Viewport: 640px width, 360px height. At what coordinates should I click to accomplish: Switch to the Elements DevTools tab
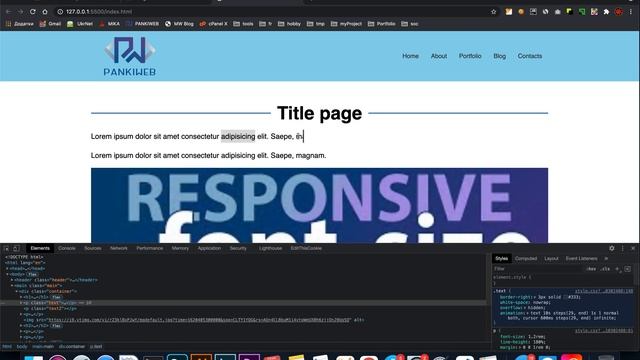tap(40, 248)
